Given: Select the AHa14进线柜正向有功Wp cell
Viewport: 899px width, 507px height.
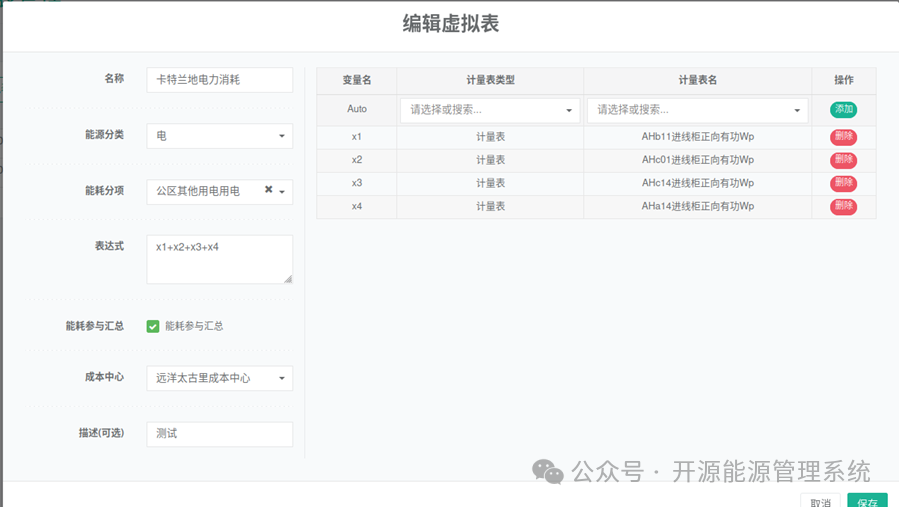Looking at the screenshot, I should 698,206.
